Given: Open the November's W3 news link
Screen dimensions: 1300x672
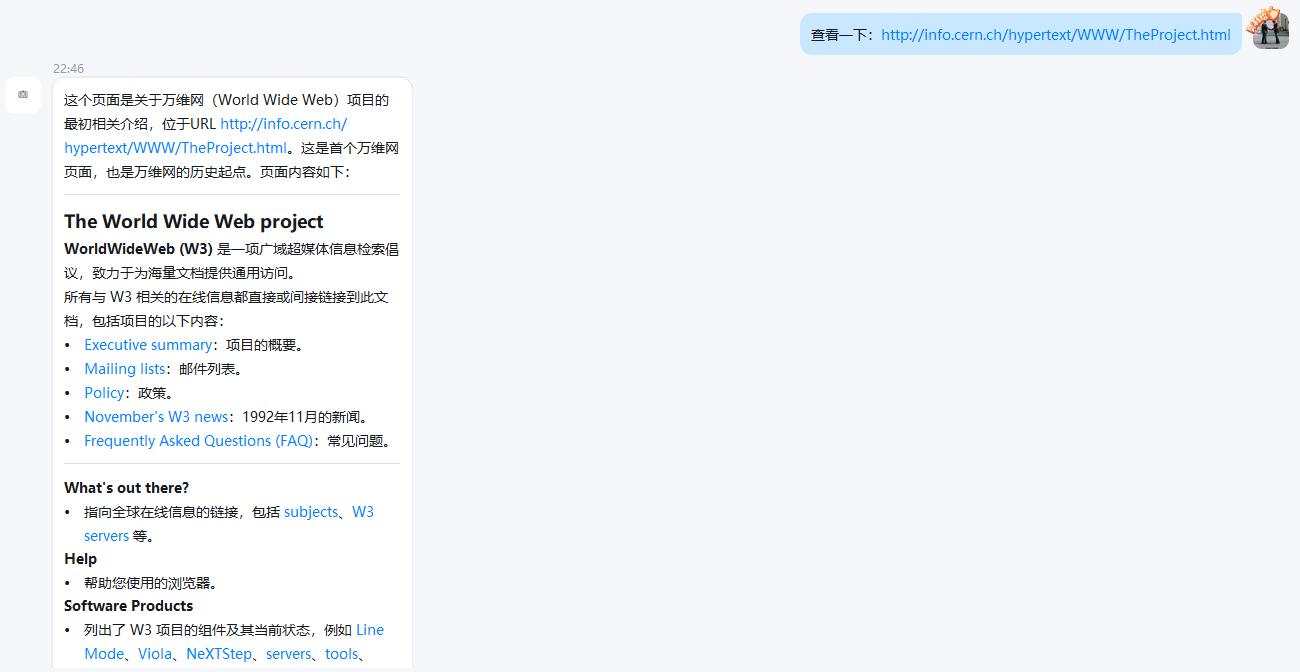Looking at the screenshot, I should pyautogui.click(x=155, y=416).
